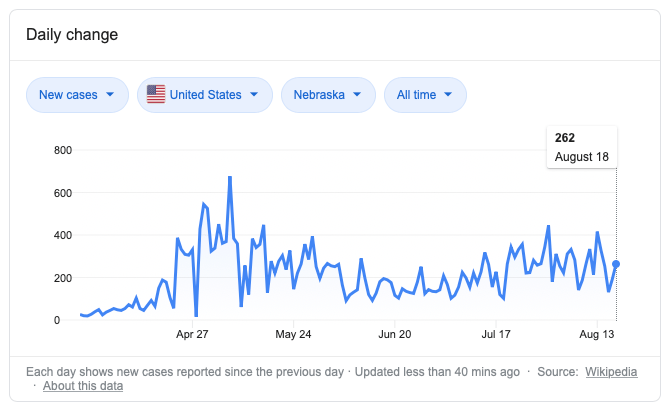Click the United States dropdown arrow
This screenshot has height=410, width=668.
click(254, 95)
